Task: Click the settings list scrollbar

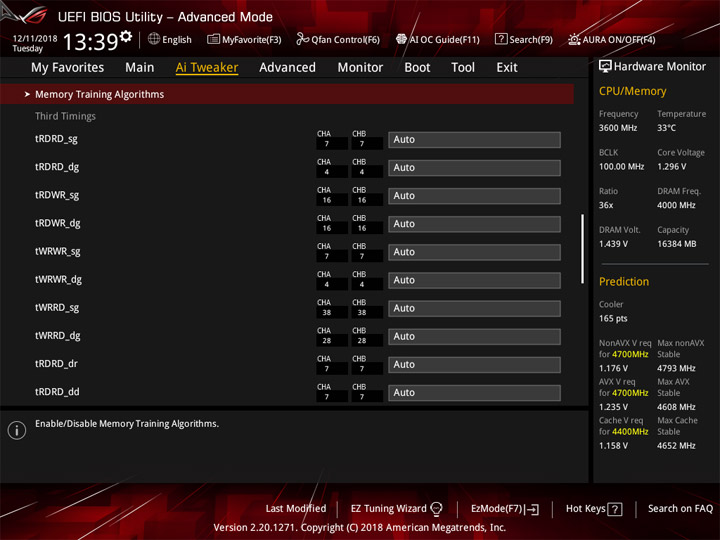Action: click(x=583, y=248)
